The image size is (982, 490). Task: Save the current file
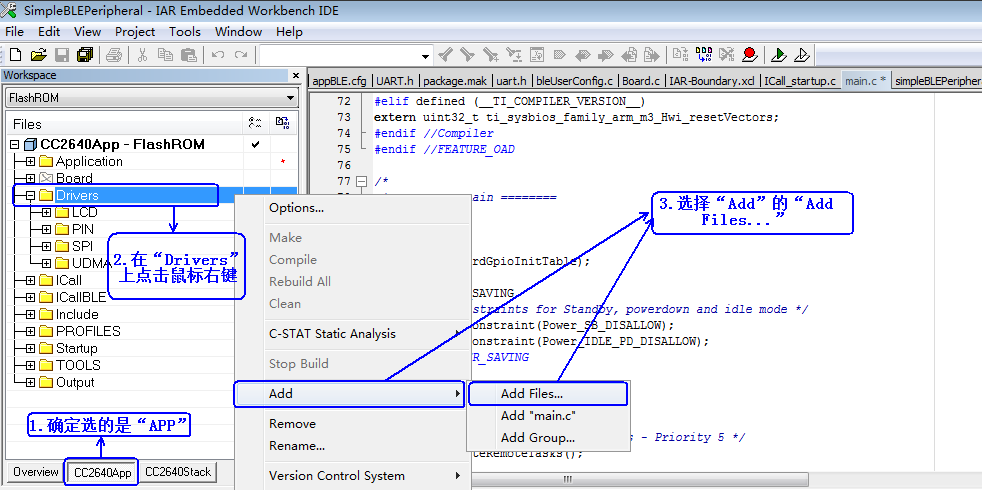(x=61, y=55)
